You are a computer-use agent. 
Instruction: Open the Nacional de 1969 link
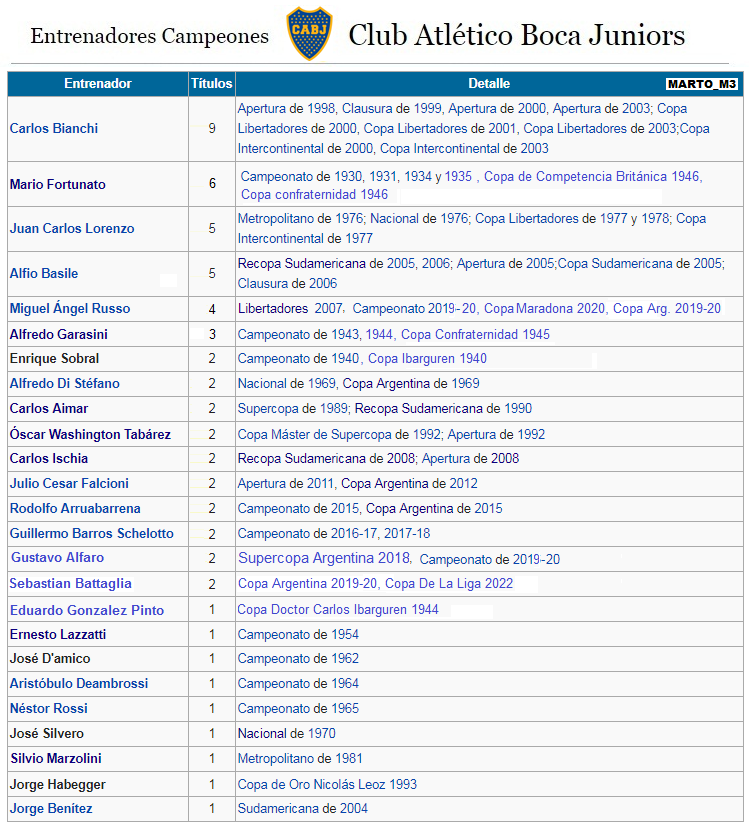point(286,383)
